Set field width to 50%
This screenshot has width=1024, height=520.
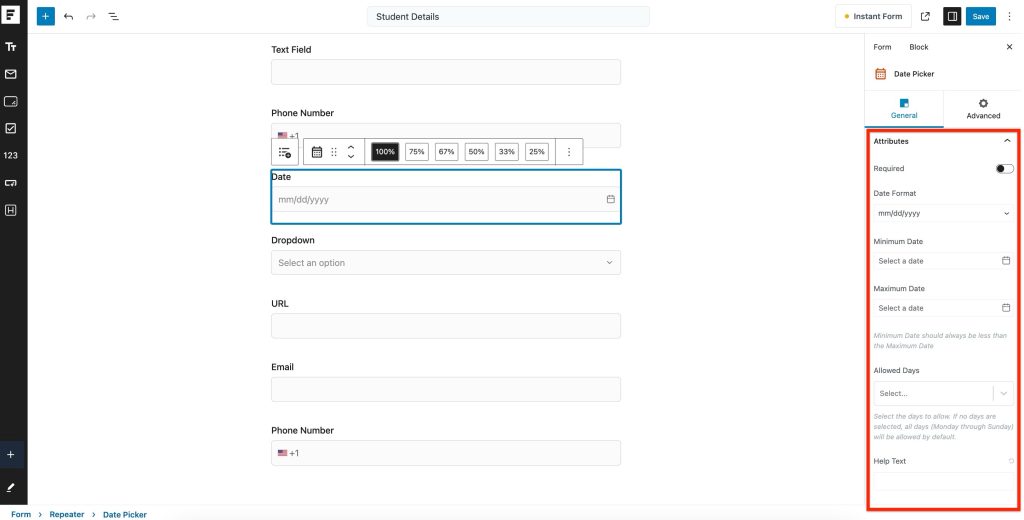pyautogui.click(x=476, y=152)
